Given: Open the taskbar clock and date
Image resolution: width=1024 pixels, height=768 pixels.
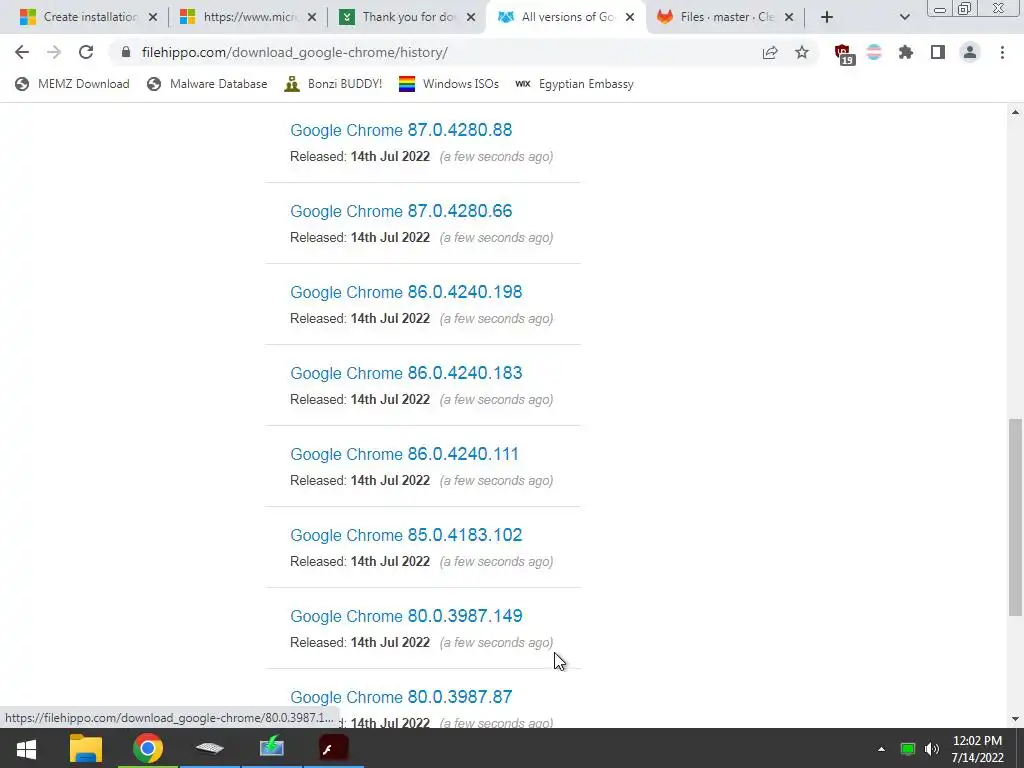Looking at the screenshot, I should pyautogui.click(x=978, y=749).
